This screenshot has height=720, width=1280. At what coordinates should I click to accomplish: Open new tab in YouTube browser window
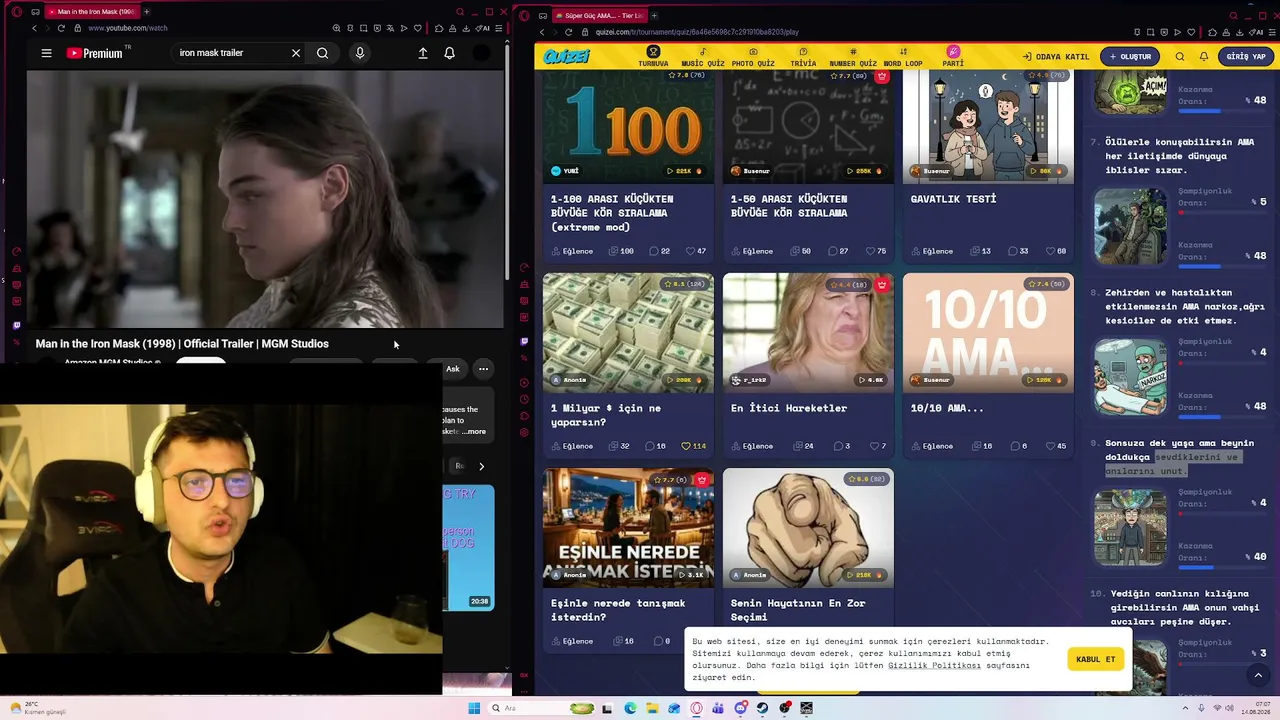[x=146, y=11]
